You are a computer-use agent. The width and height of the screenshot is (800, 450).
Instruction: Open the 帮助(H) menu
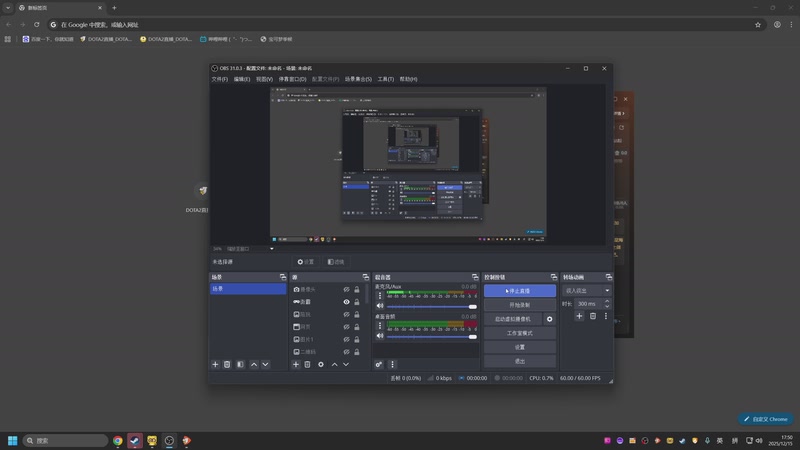pyautogui.click(x=408, y=79)
